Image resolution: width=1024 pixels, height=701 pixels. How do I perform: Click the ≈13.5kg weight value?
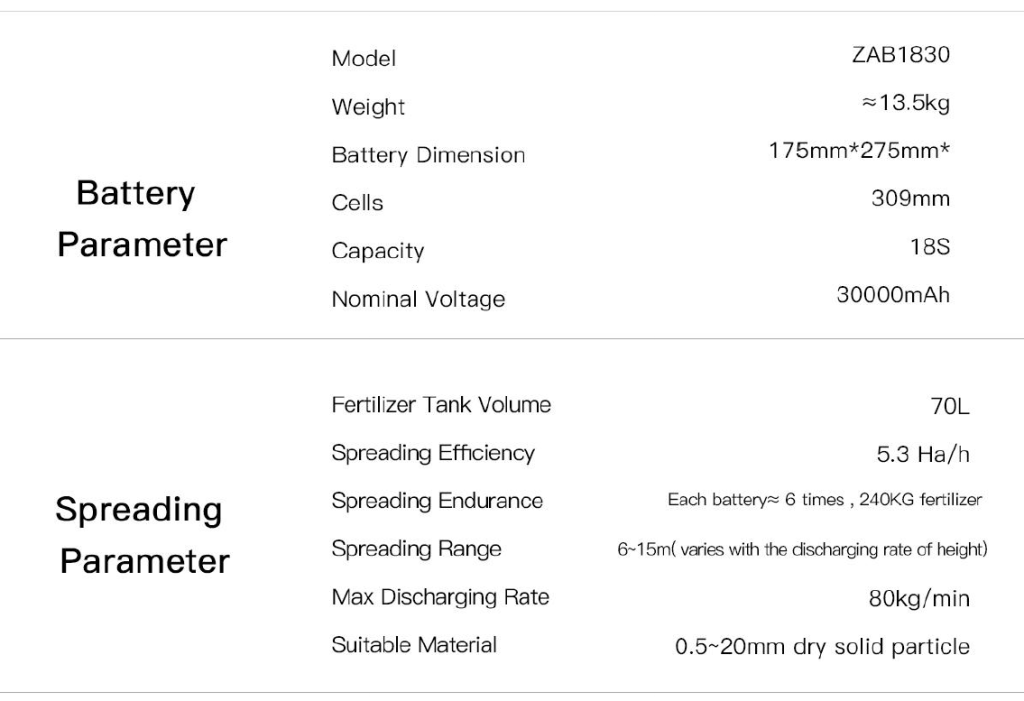pyautogui.click(x=905, y=103)
